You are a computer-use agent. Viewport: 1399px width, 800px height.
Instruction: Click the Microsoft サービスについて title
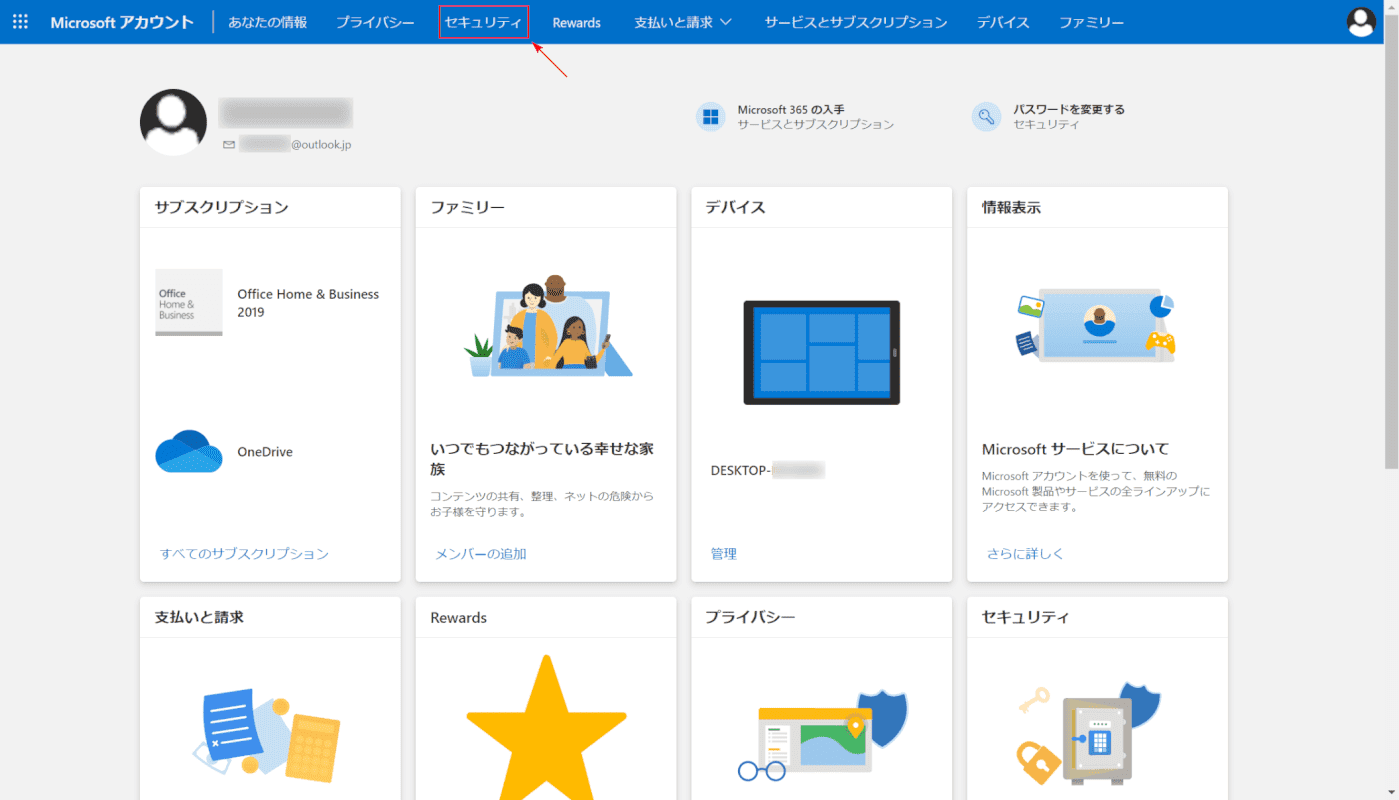point(1075,449)
